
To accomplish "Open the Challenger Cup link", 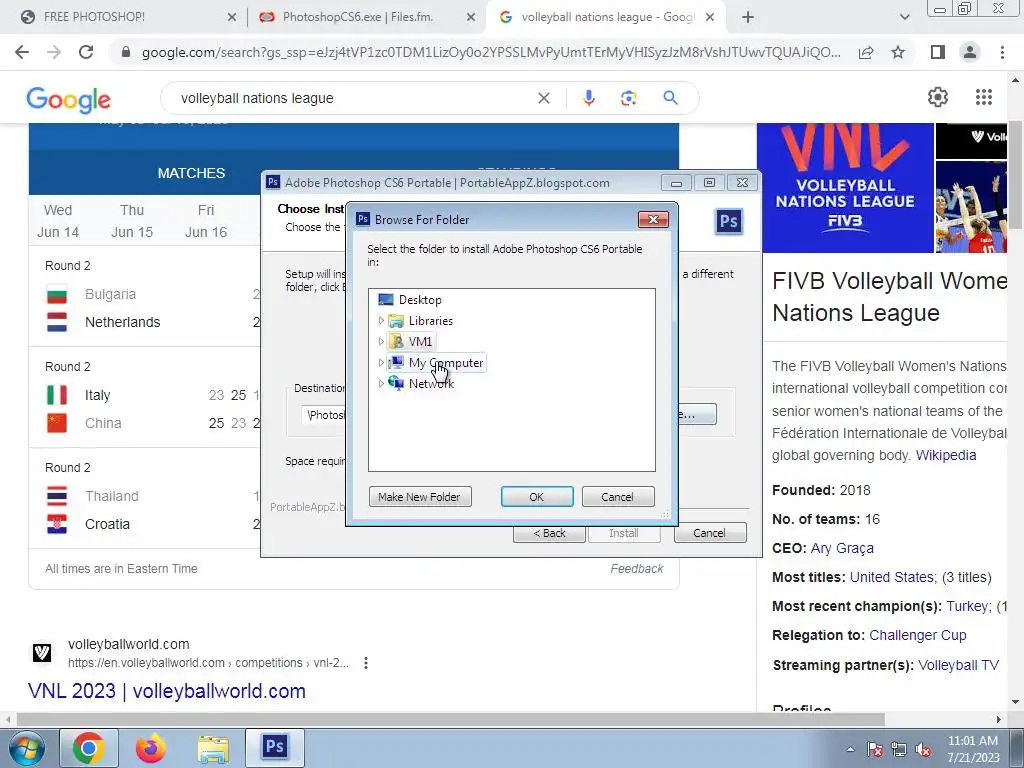I will (918, 635).
